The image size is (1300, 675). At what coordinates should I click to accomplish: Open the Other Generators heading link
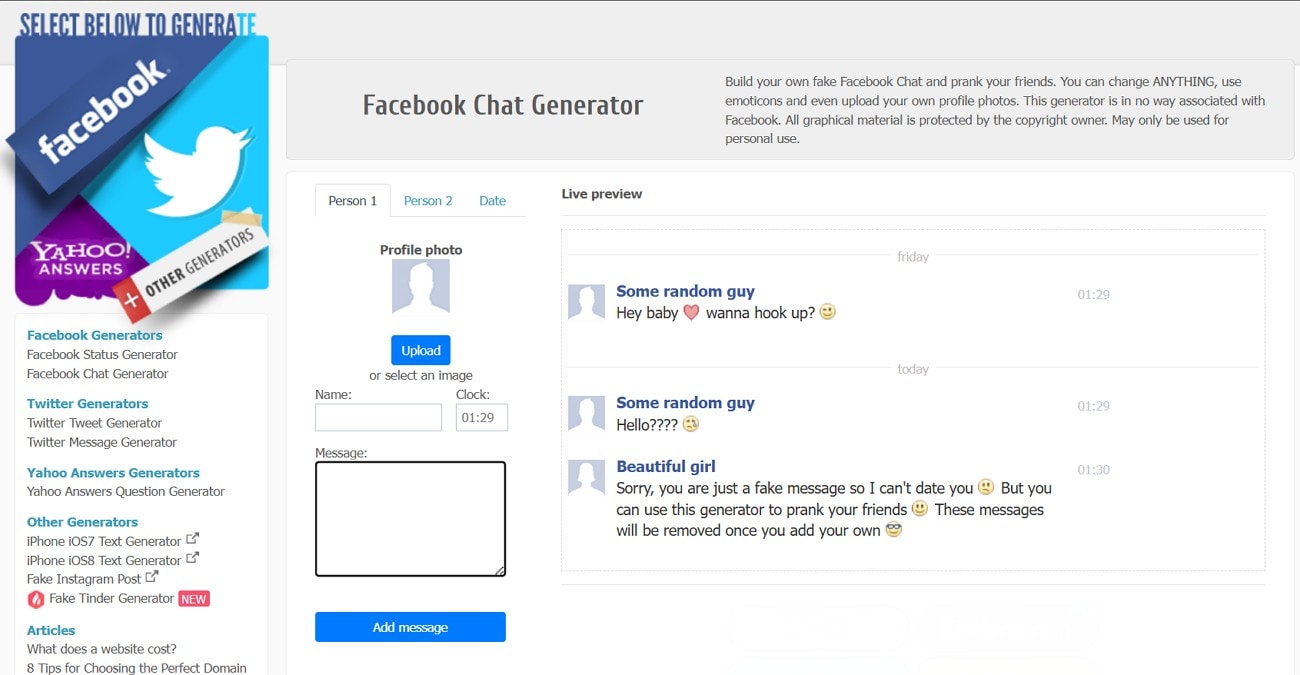pyautogui.click(x=82, y=522)
